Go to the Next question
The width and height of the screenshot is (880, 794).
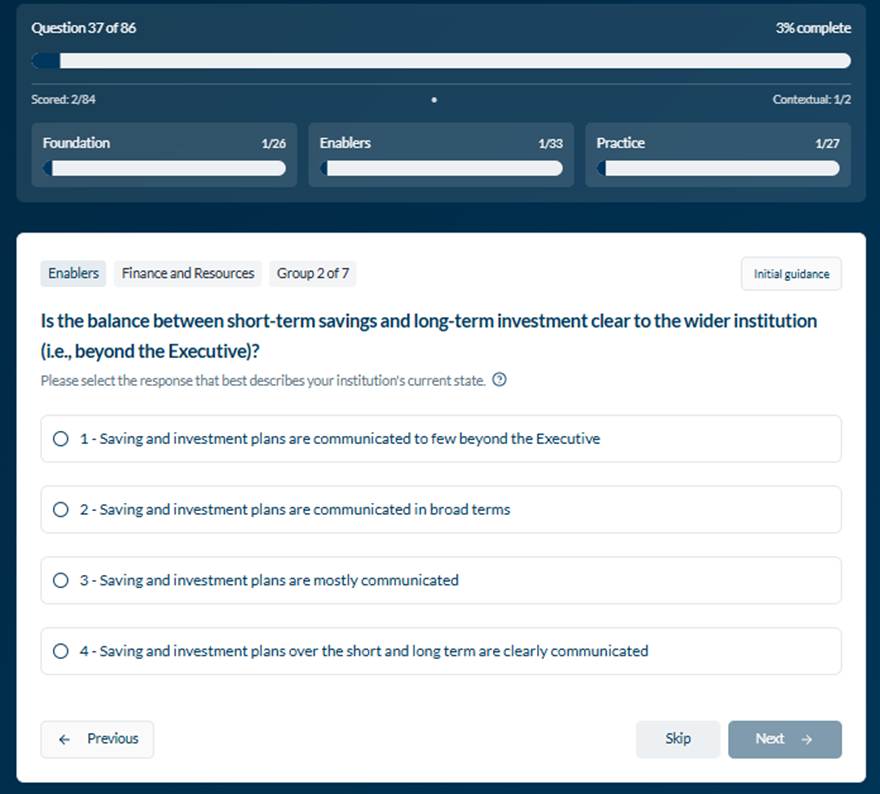click(784, 739)
